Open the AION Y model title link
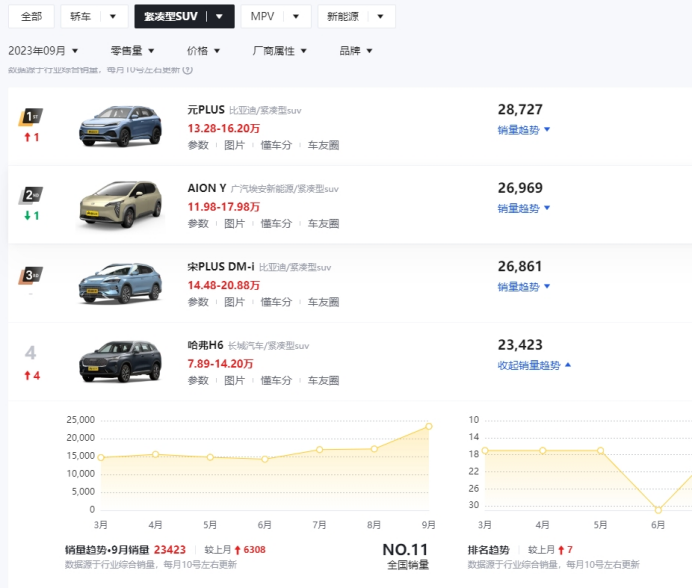The image size is (692, 588). pos(207,188)
